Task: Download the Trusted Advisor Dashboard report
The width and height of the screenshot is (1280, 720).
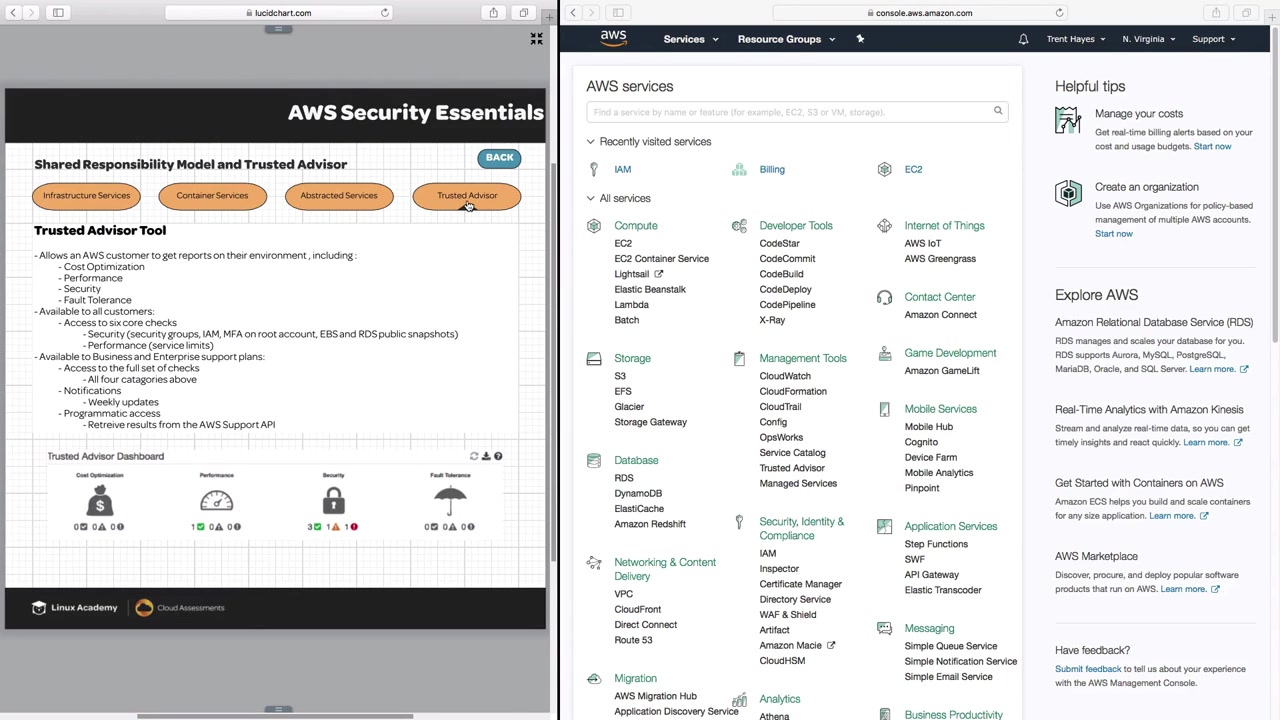Action: click(486, 456)
